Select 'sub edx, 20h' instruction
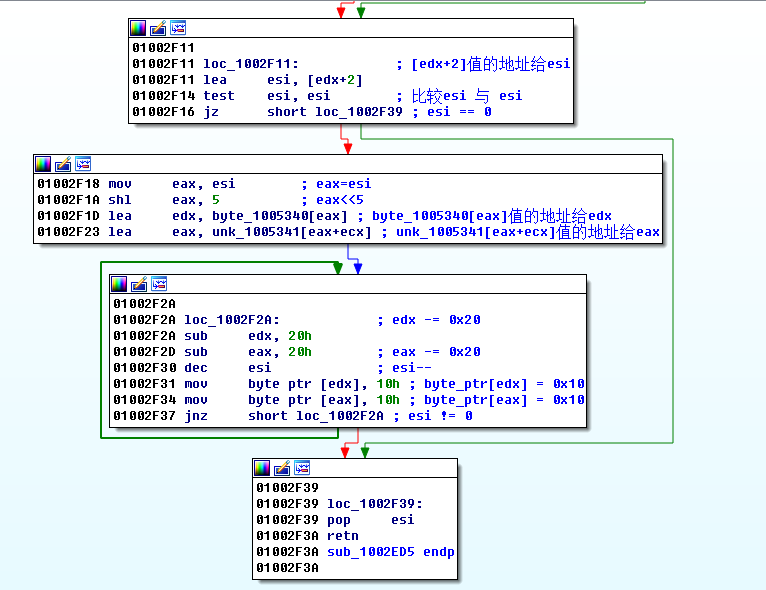Screen dimensions: 766x590 coord(248,336)
